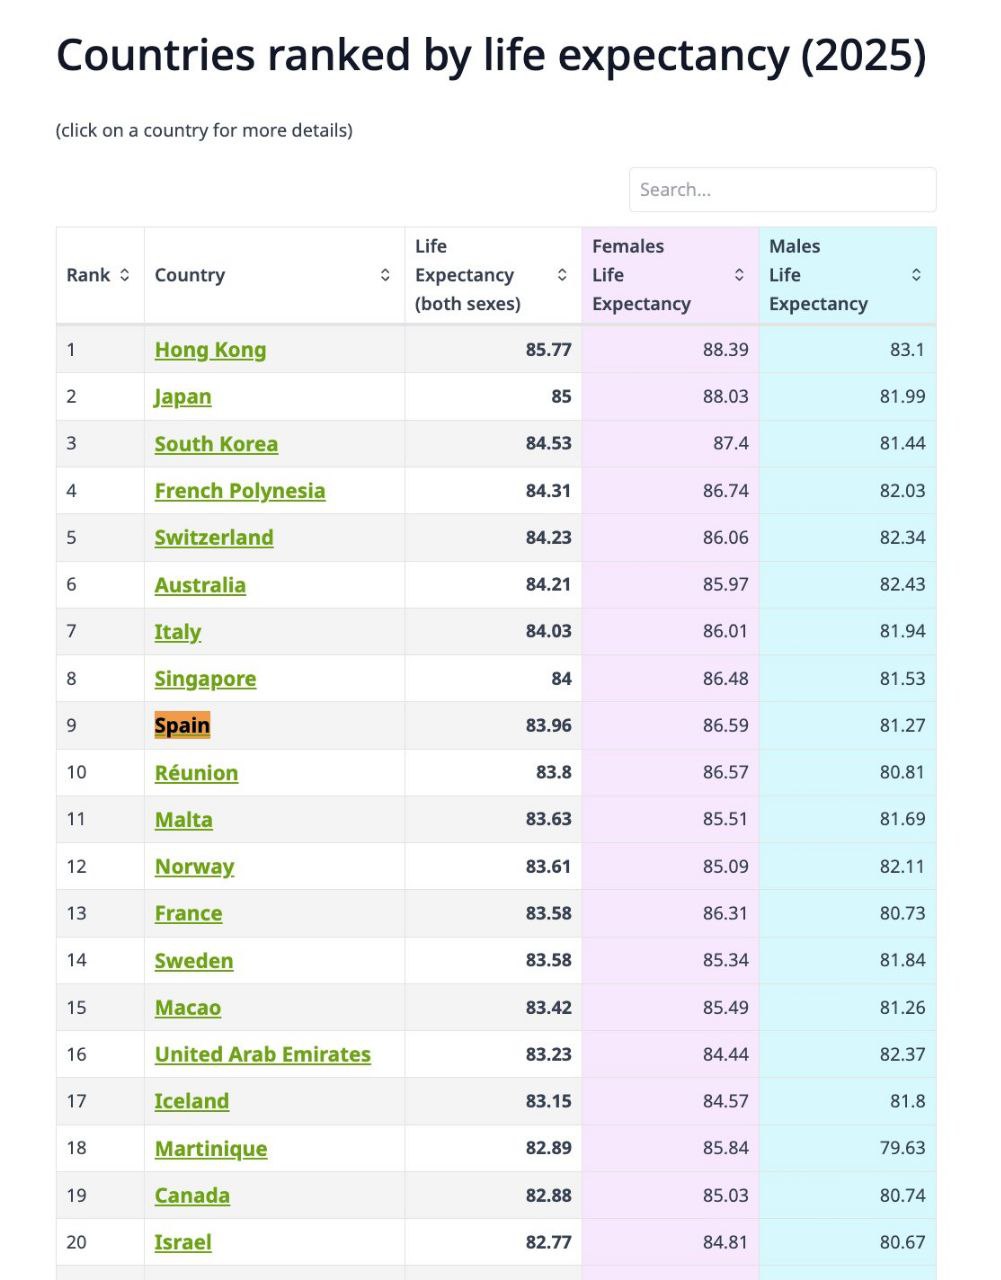The width and height of the screenshot is (1001, 1280).
Task: Open the Israel country link
Action: (x=183, y=1243)
